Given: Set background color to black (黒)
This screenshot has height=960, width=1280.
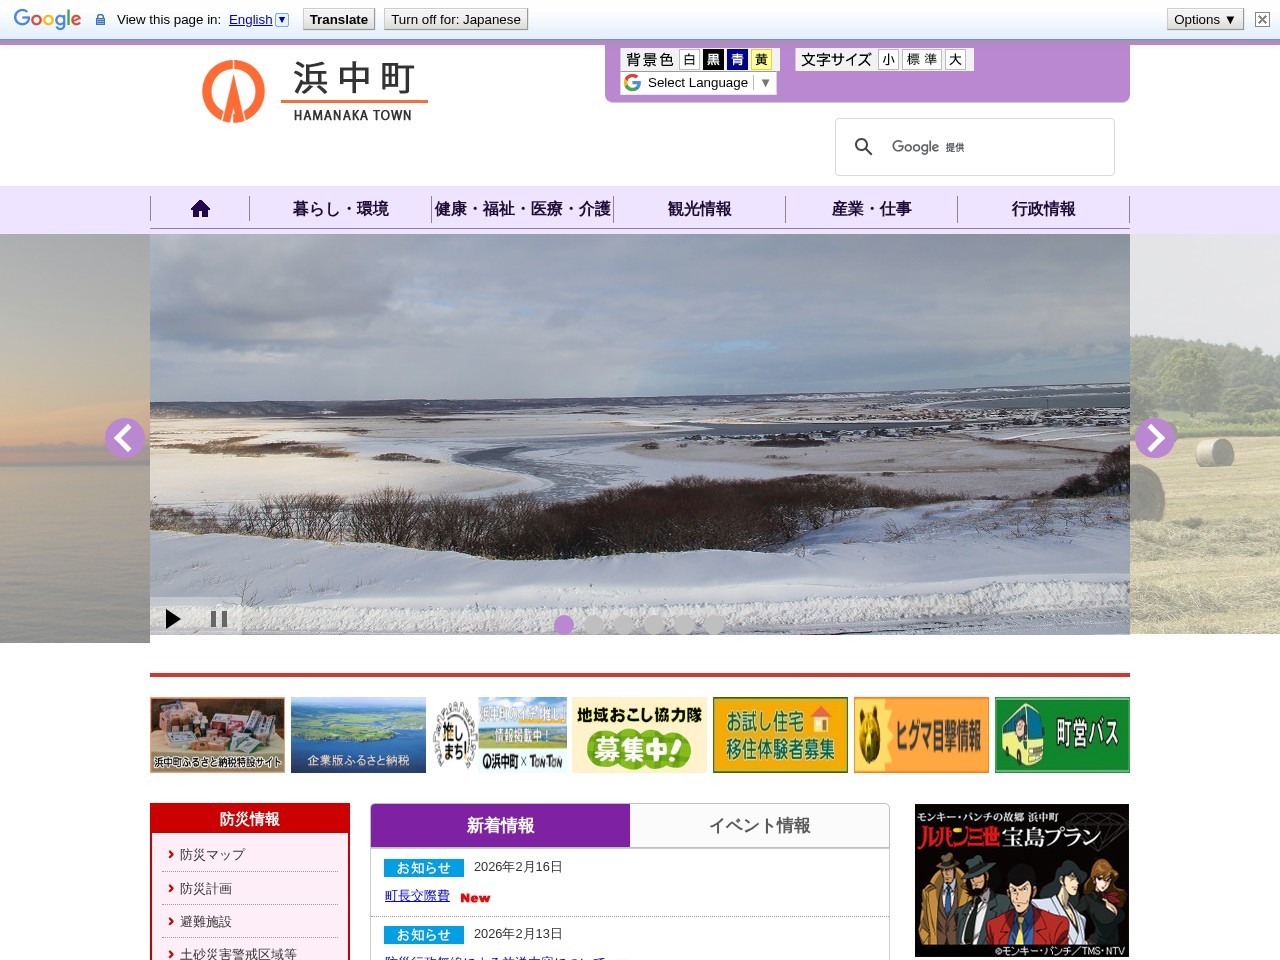Looking at the screenshot, I should [713, 60].
